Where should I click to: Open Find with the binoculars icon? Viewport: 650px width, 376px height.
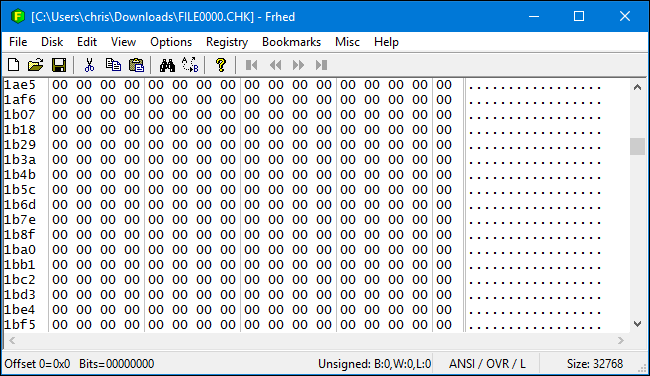(x=167, y=65)
